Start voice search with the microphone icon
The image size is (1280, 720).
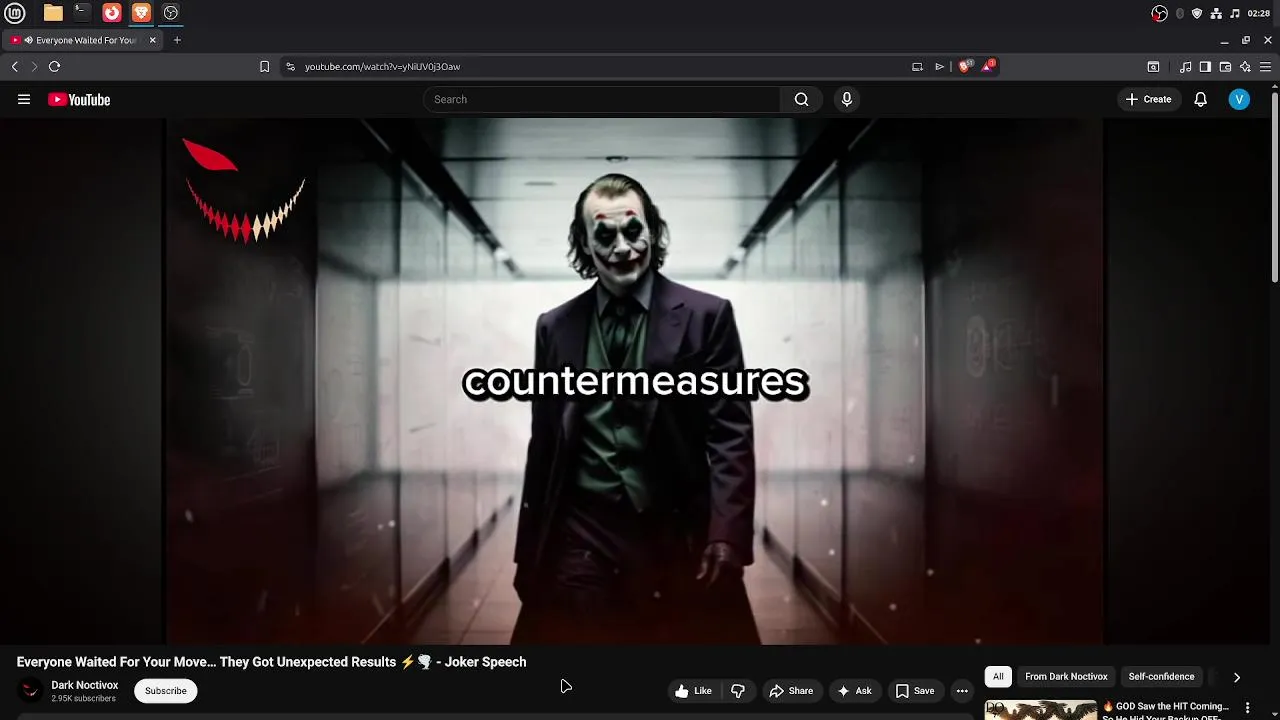pos(847,99)
